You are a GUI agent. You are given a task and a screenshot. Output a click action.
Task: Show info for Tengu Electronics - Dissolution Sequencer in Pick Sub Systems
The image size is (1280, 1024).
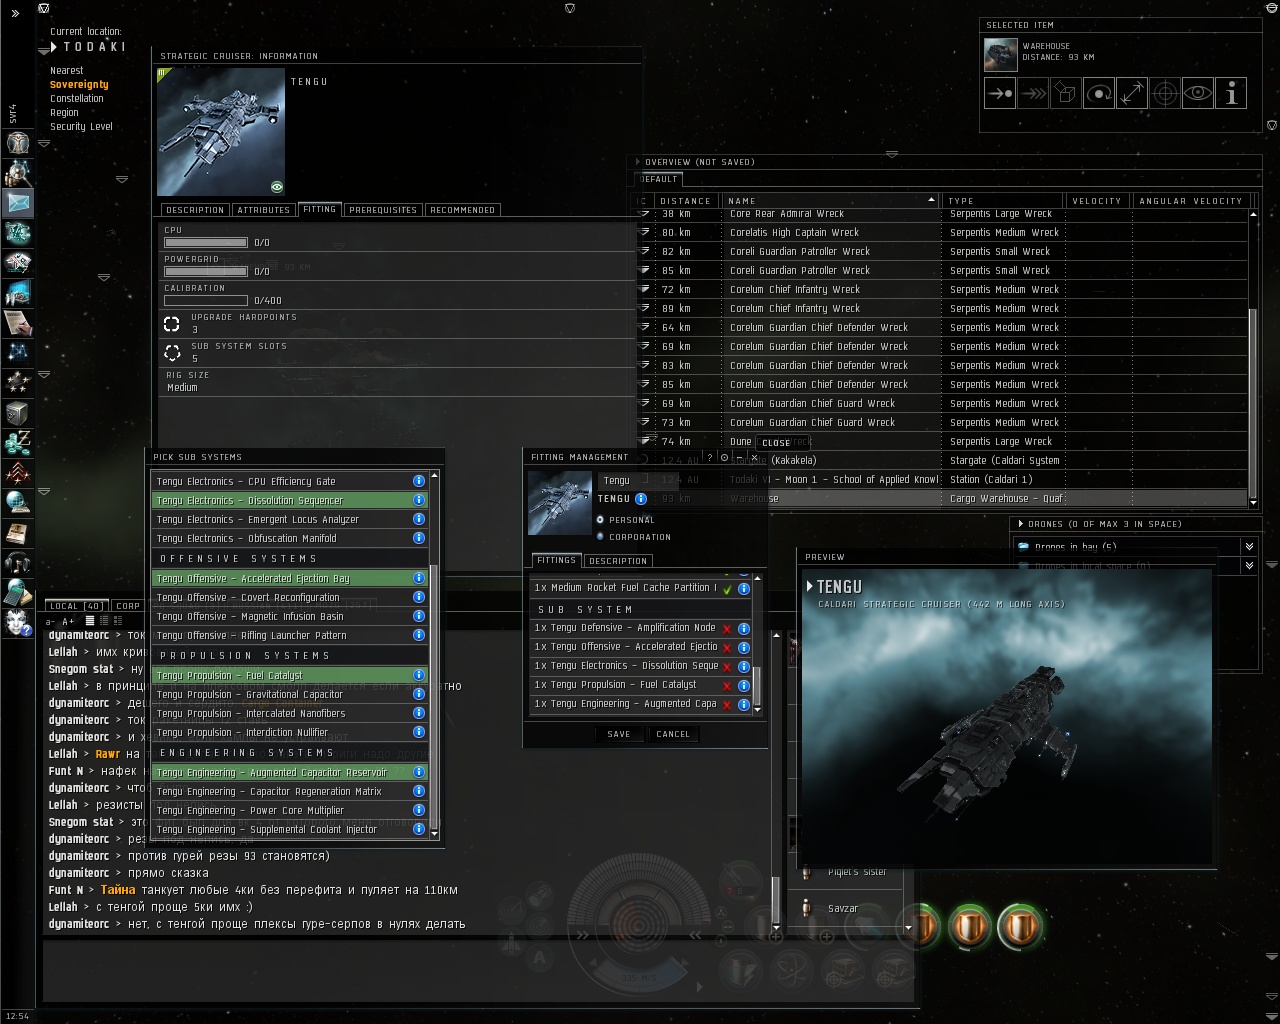pos(419,500)
